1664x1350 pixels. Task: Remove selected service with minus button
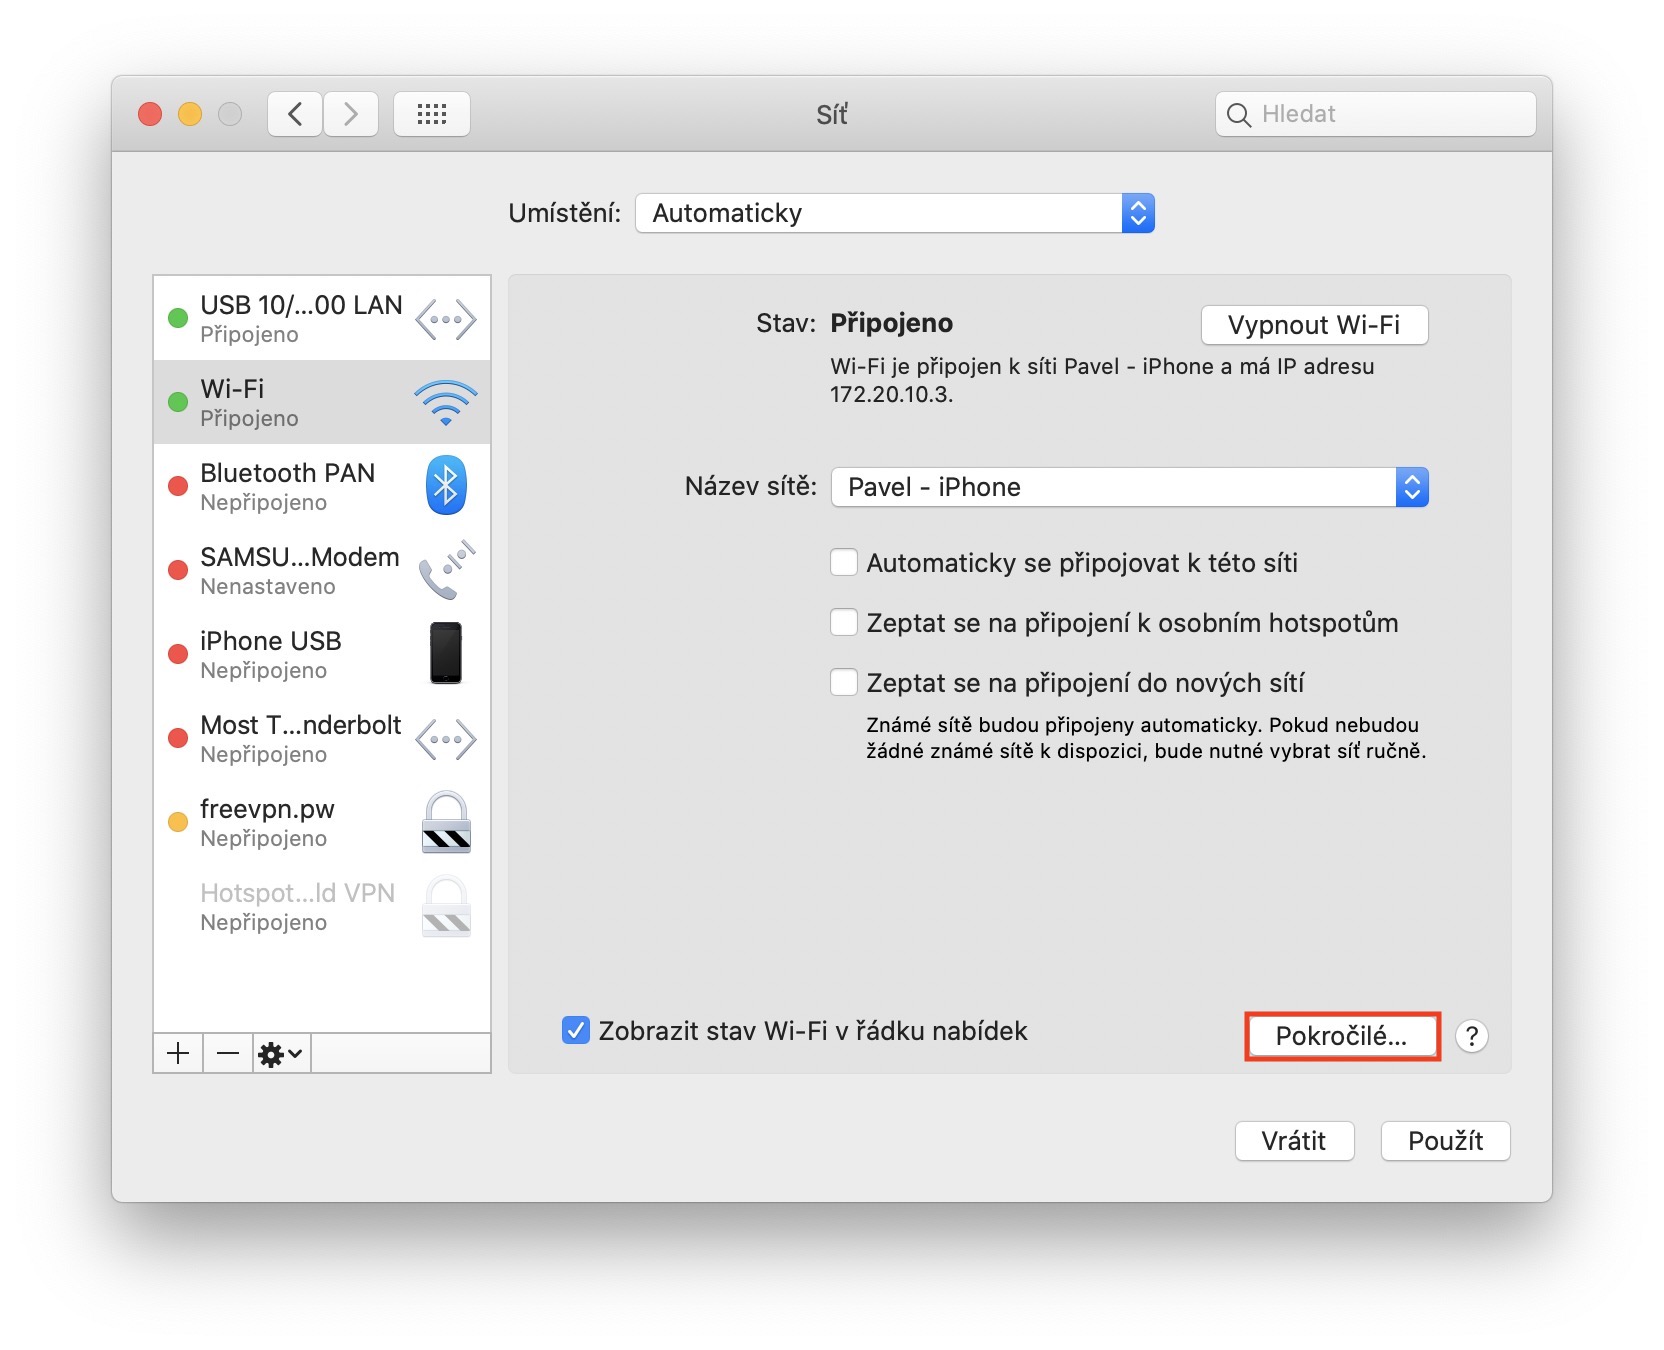(x=228, y=1053)
